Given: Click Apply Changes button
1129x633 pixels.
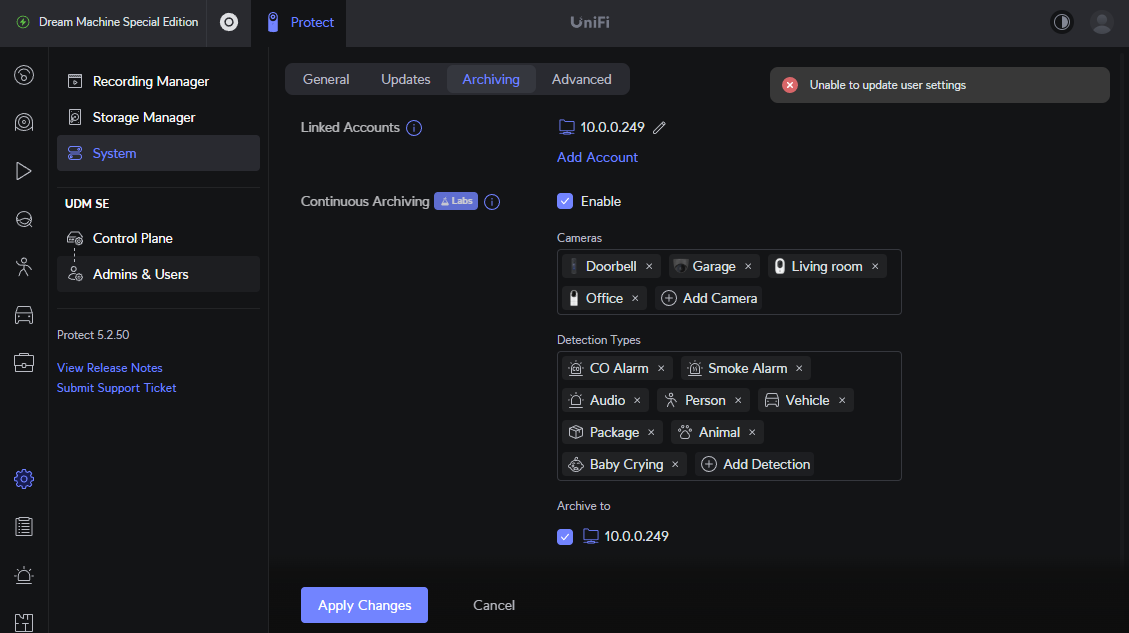Looking at the screenshot, I should (364, 605).
